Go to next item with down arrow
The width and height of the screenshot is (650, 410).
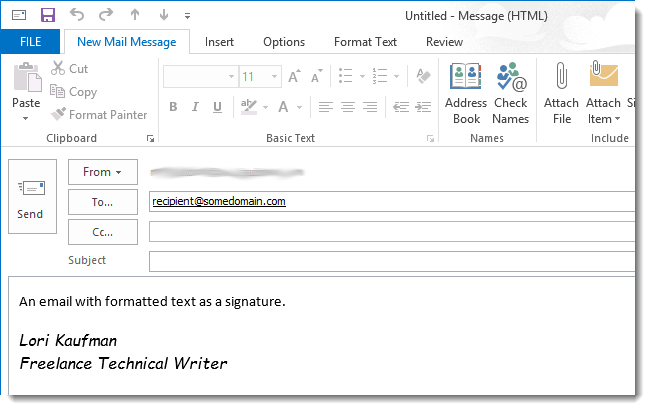pyautogui.click(x=164, y=15)
